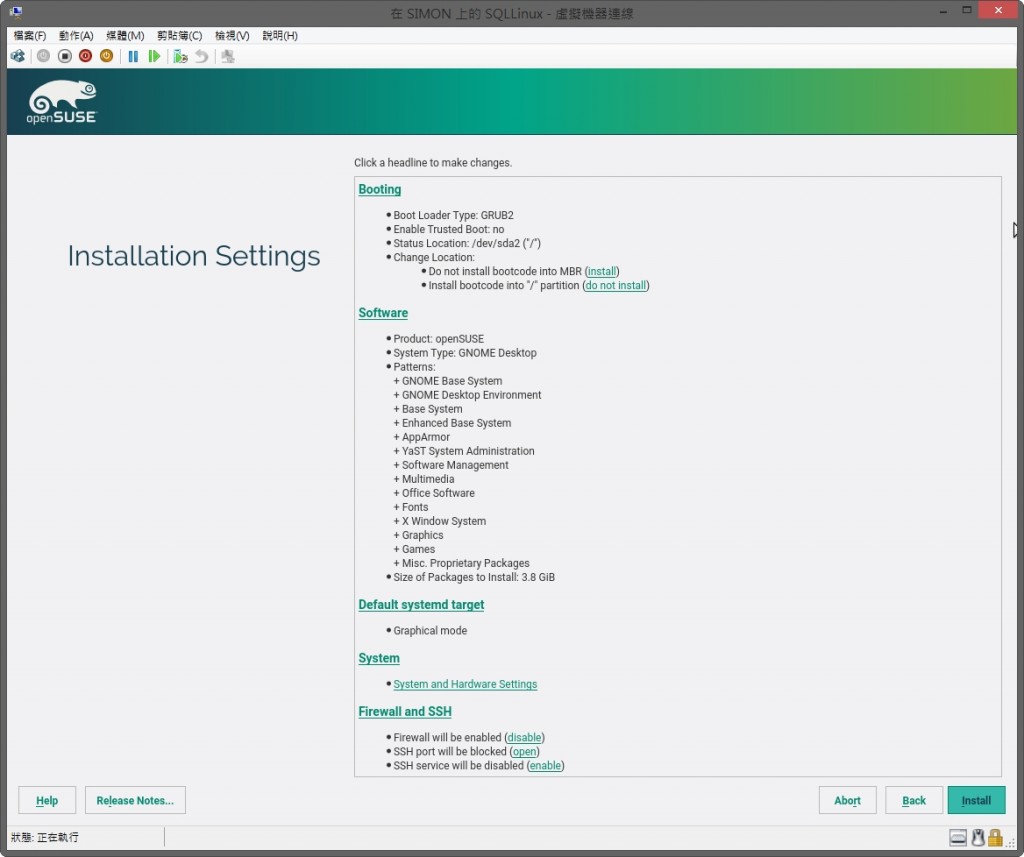
Task: Click 'open' link for SSH port
Action: pyautogui.click(x=524, y=752)
